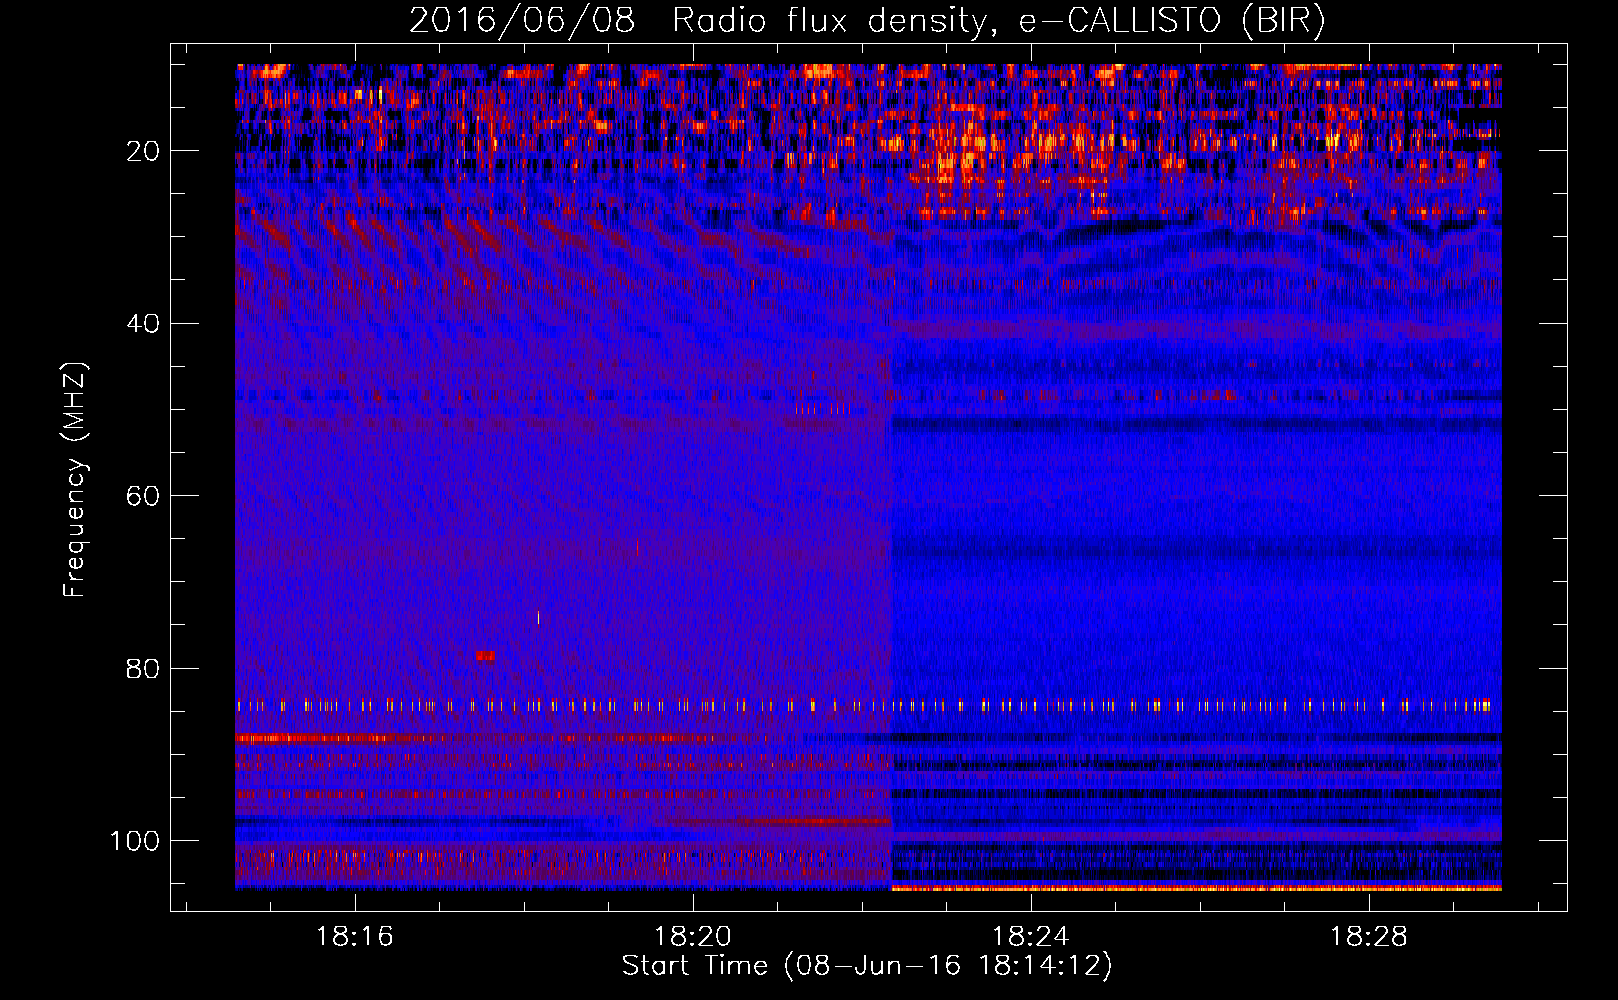Select the 'Frequency (MHZ)' axis label
This screenshot has height=1000, width=1618.
point(75,479)
